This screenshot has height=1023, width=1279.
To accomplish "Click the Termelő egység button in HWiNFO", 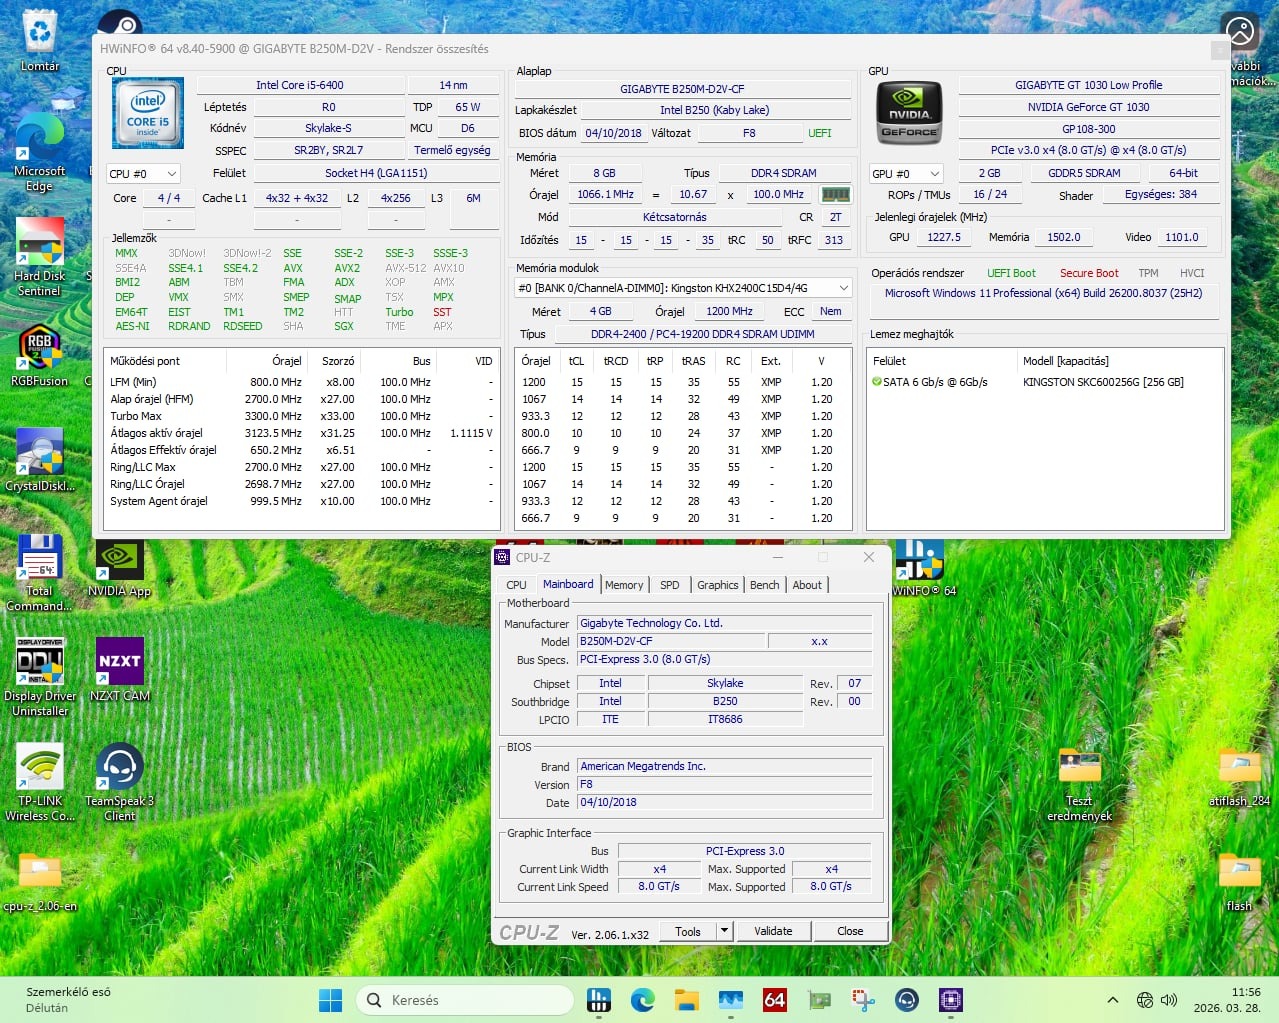I will click(x=452, y=150).
